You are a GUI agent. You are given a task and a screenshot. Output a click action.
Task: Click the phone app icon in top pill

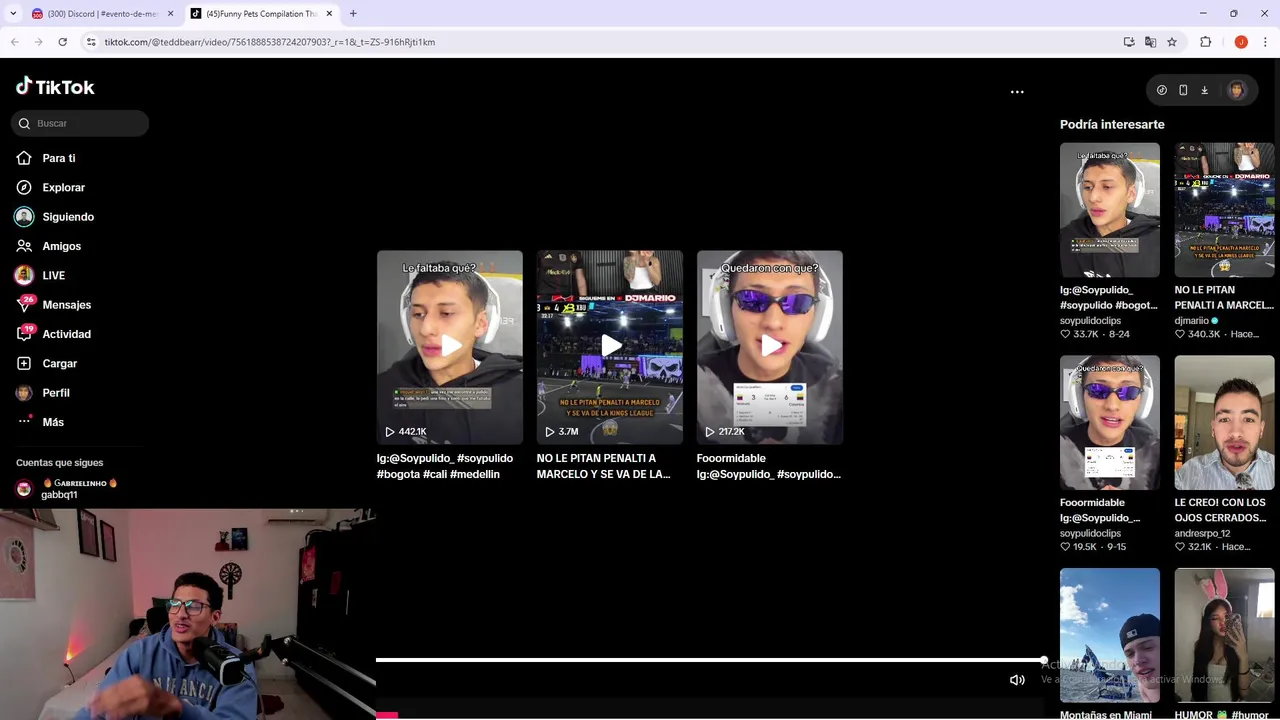[x=1183, y=90]
